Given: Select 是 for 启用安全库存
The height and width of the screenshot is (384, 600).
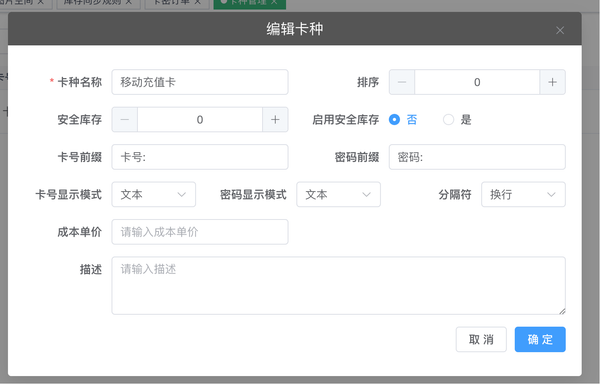Looking at the screenshot, I should [457, 120].
